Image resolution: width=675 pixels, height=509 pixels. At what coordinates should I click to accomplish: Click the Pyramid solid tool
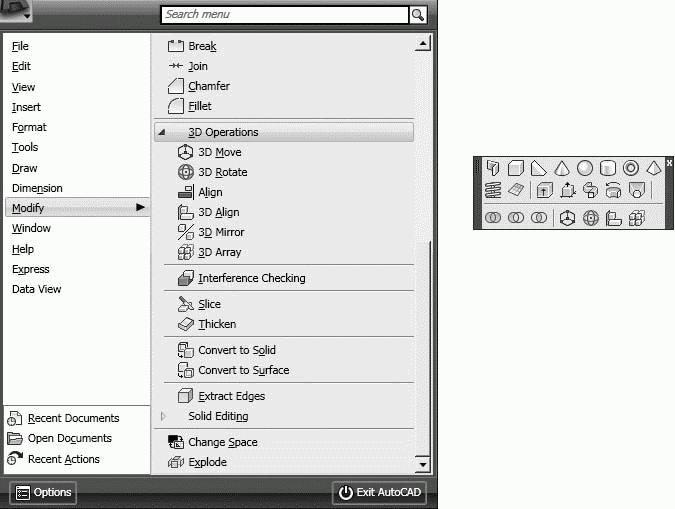tap(653, 168)
